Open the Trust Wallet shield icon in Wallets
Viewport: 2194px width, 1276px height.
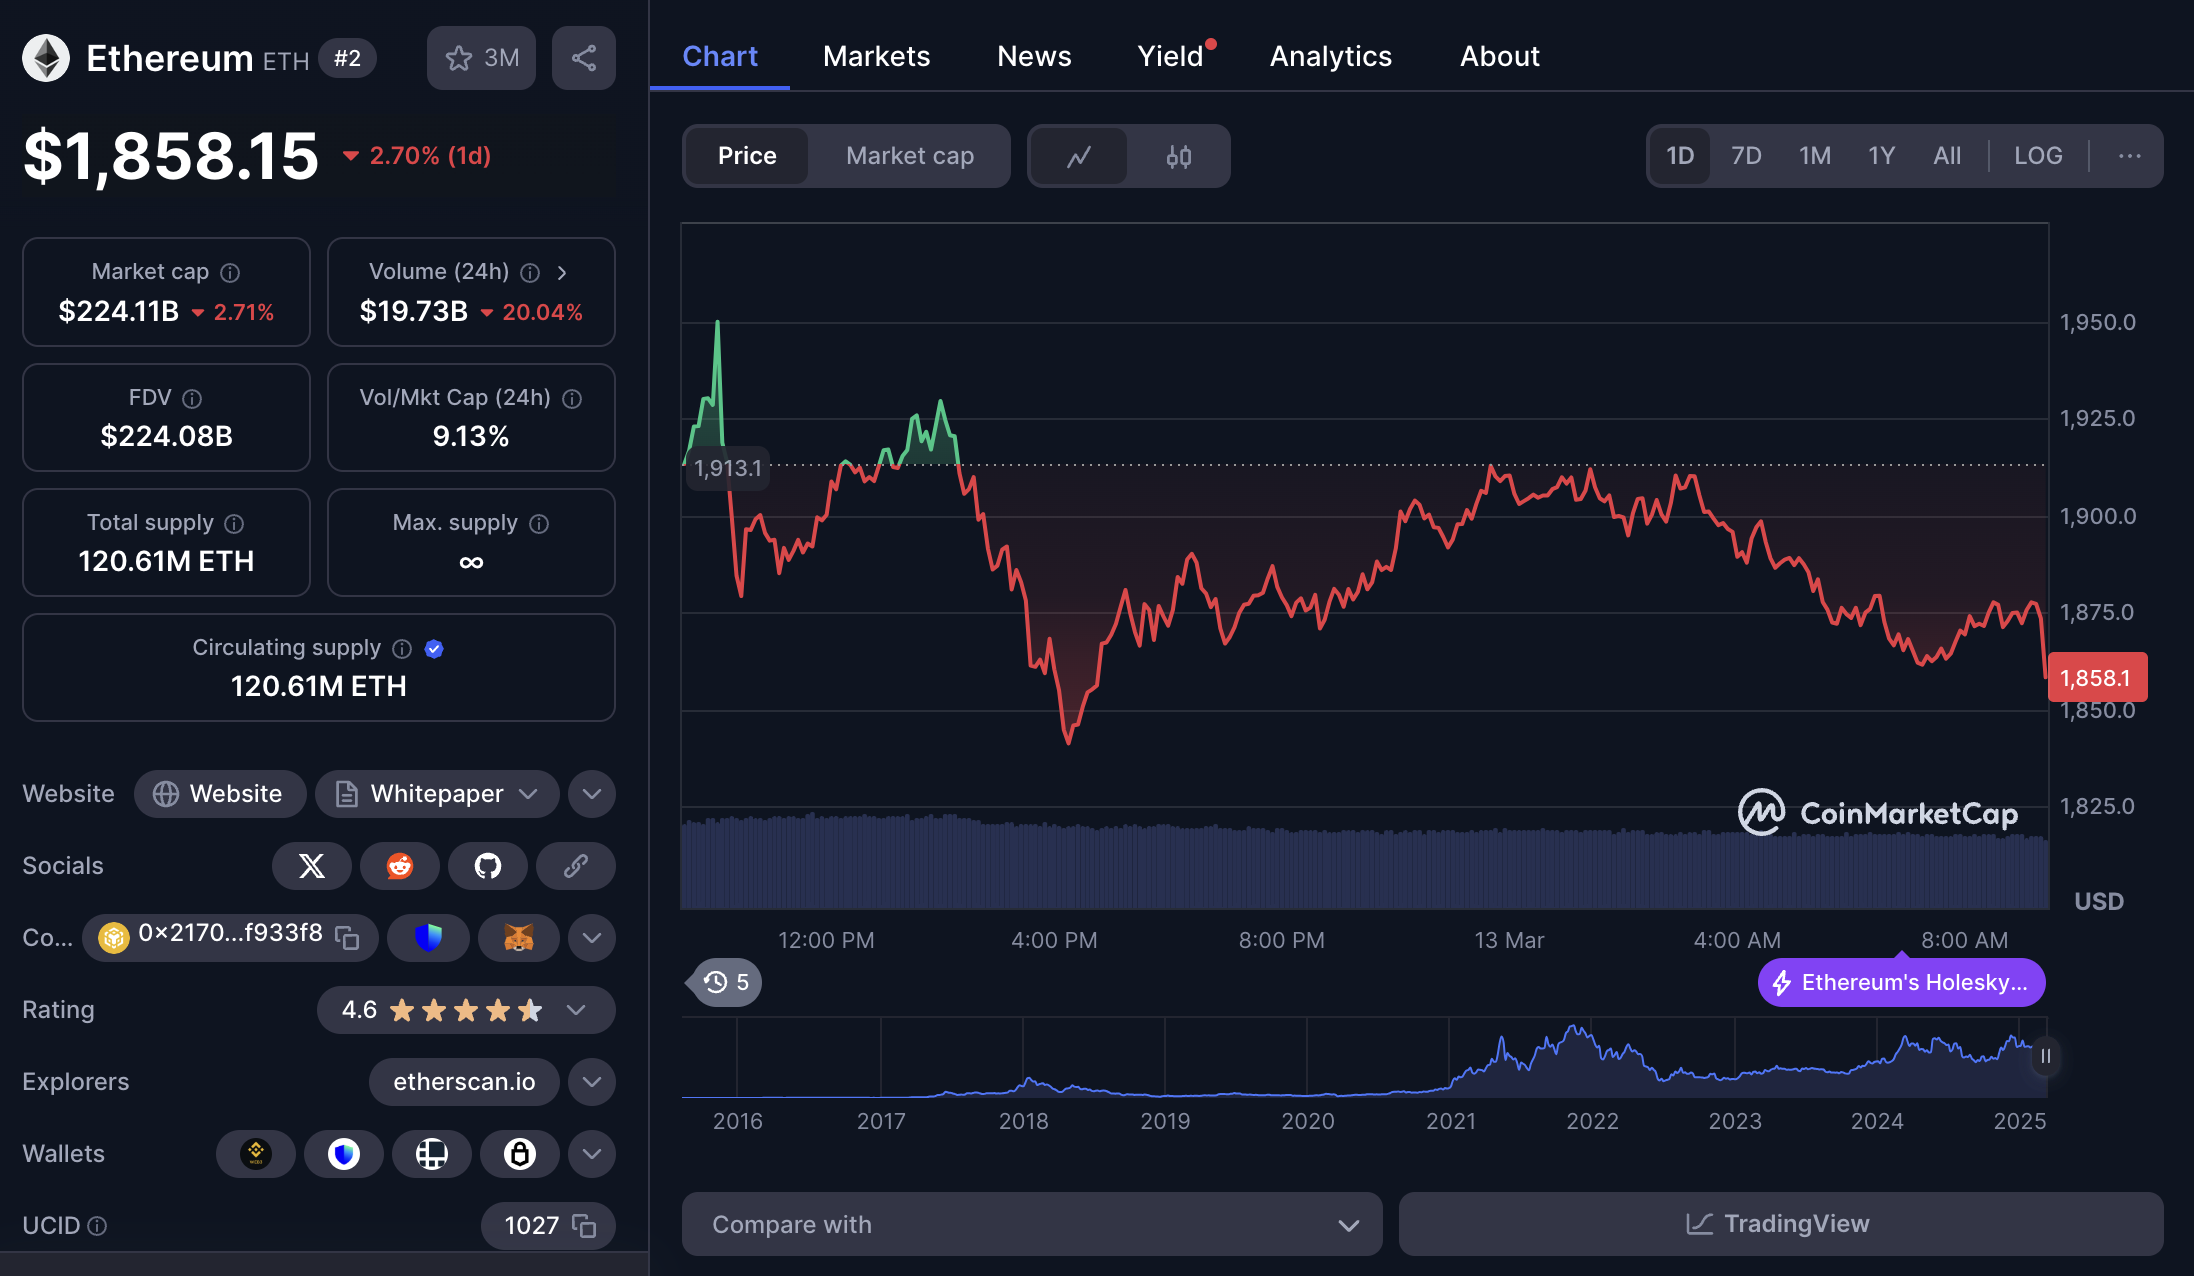click(x=344, y=1154)
